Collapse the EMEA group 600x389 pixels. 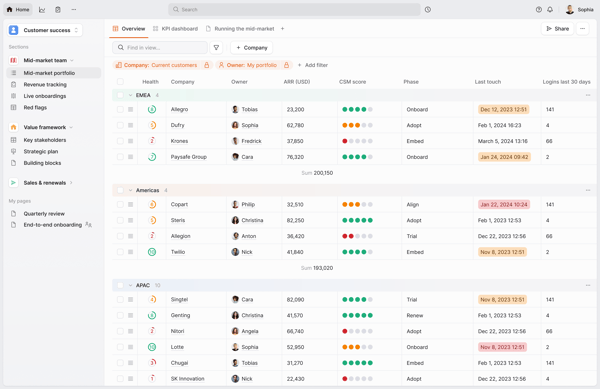tap(130, 95)
